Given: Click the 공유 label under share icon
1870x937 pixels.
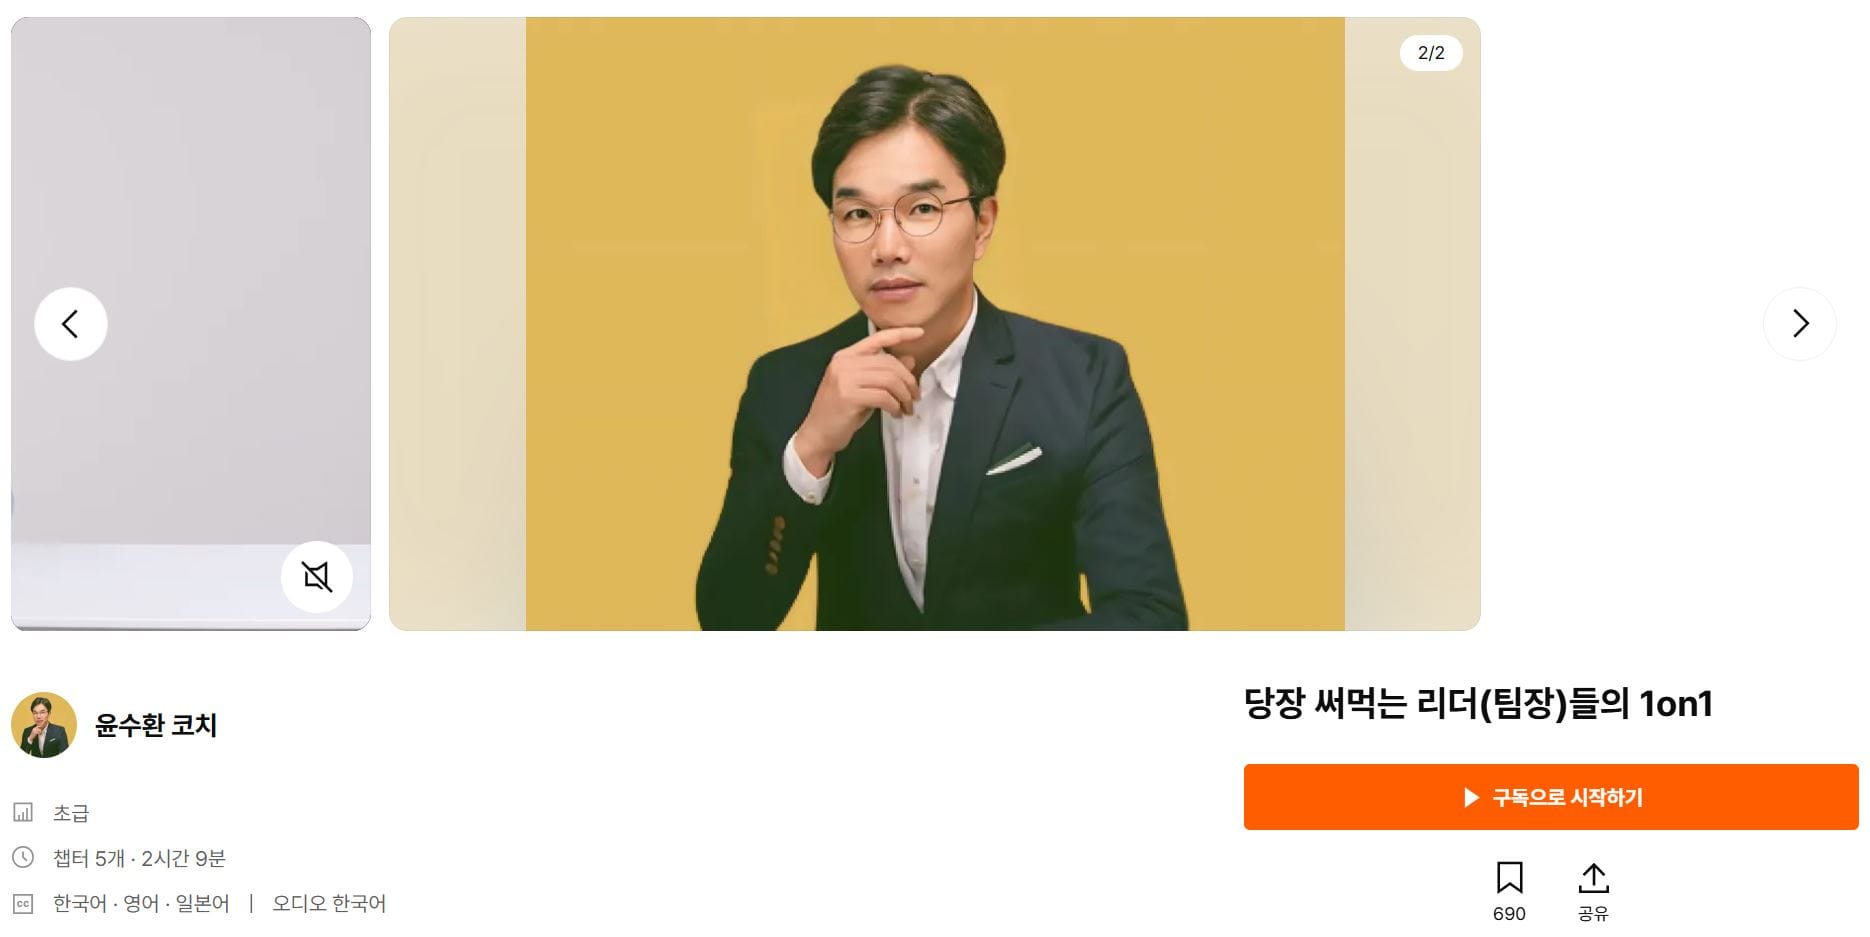Looking at the screenshot, I should (1593, 914).
